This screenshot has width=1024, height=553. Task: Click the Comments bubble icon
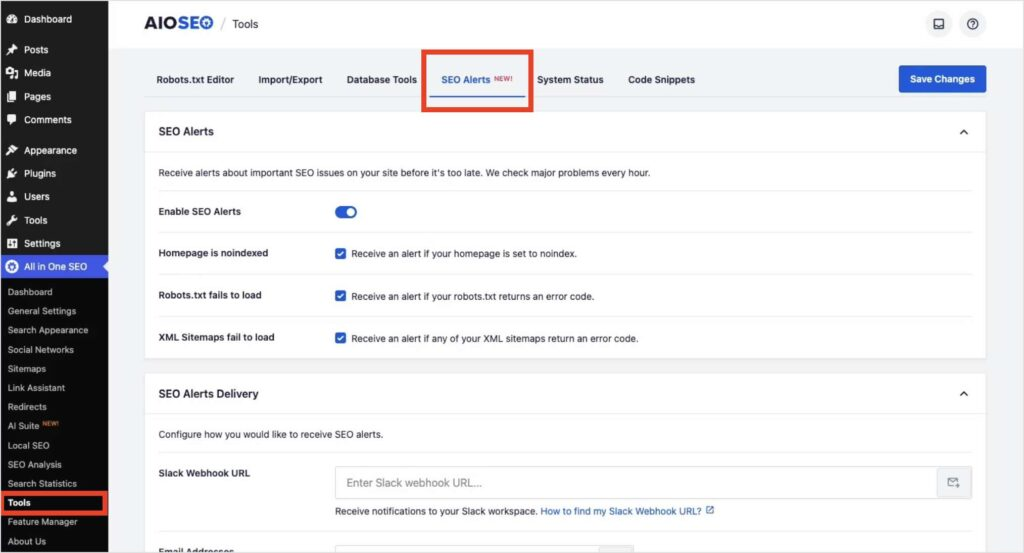tap(12, 119)
